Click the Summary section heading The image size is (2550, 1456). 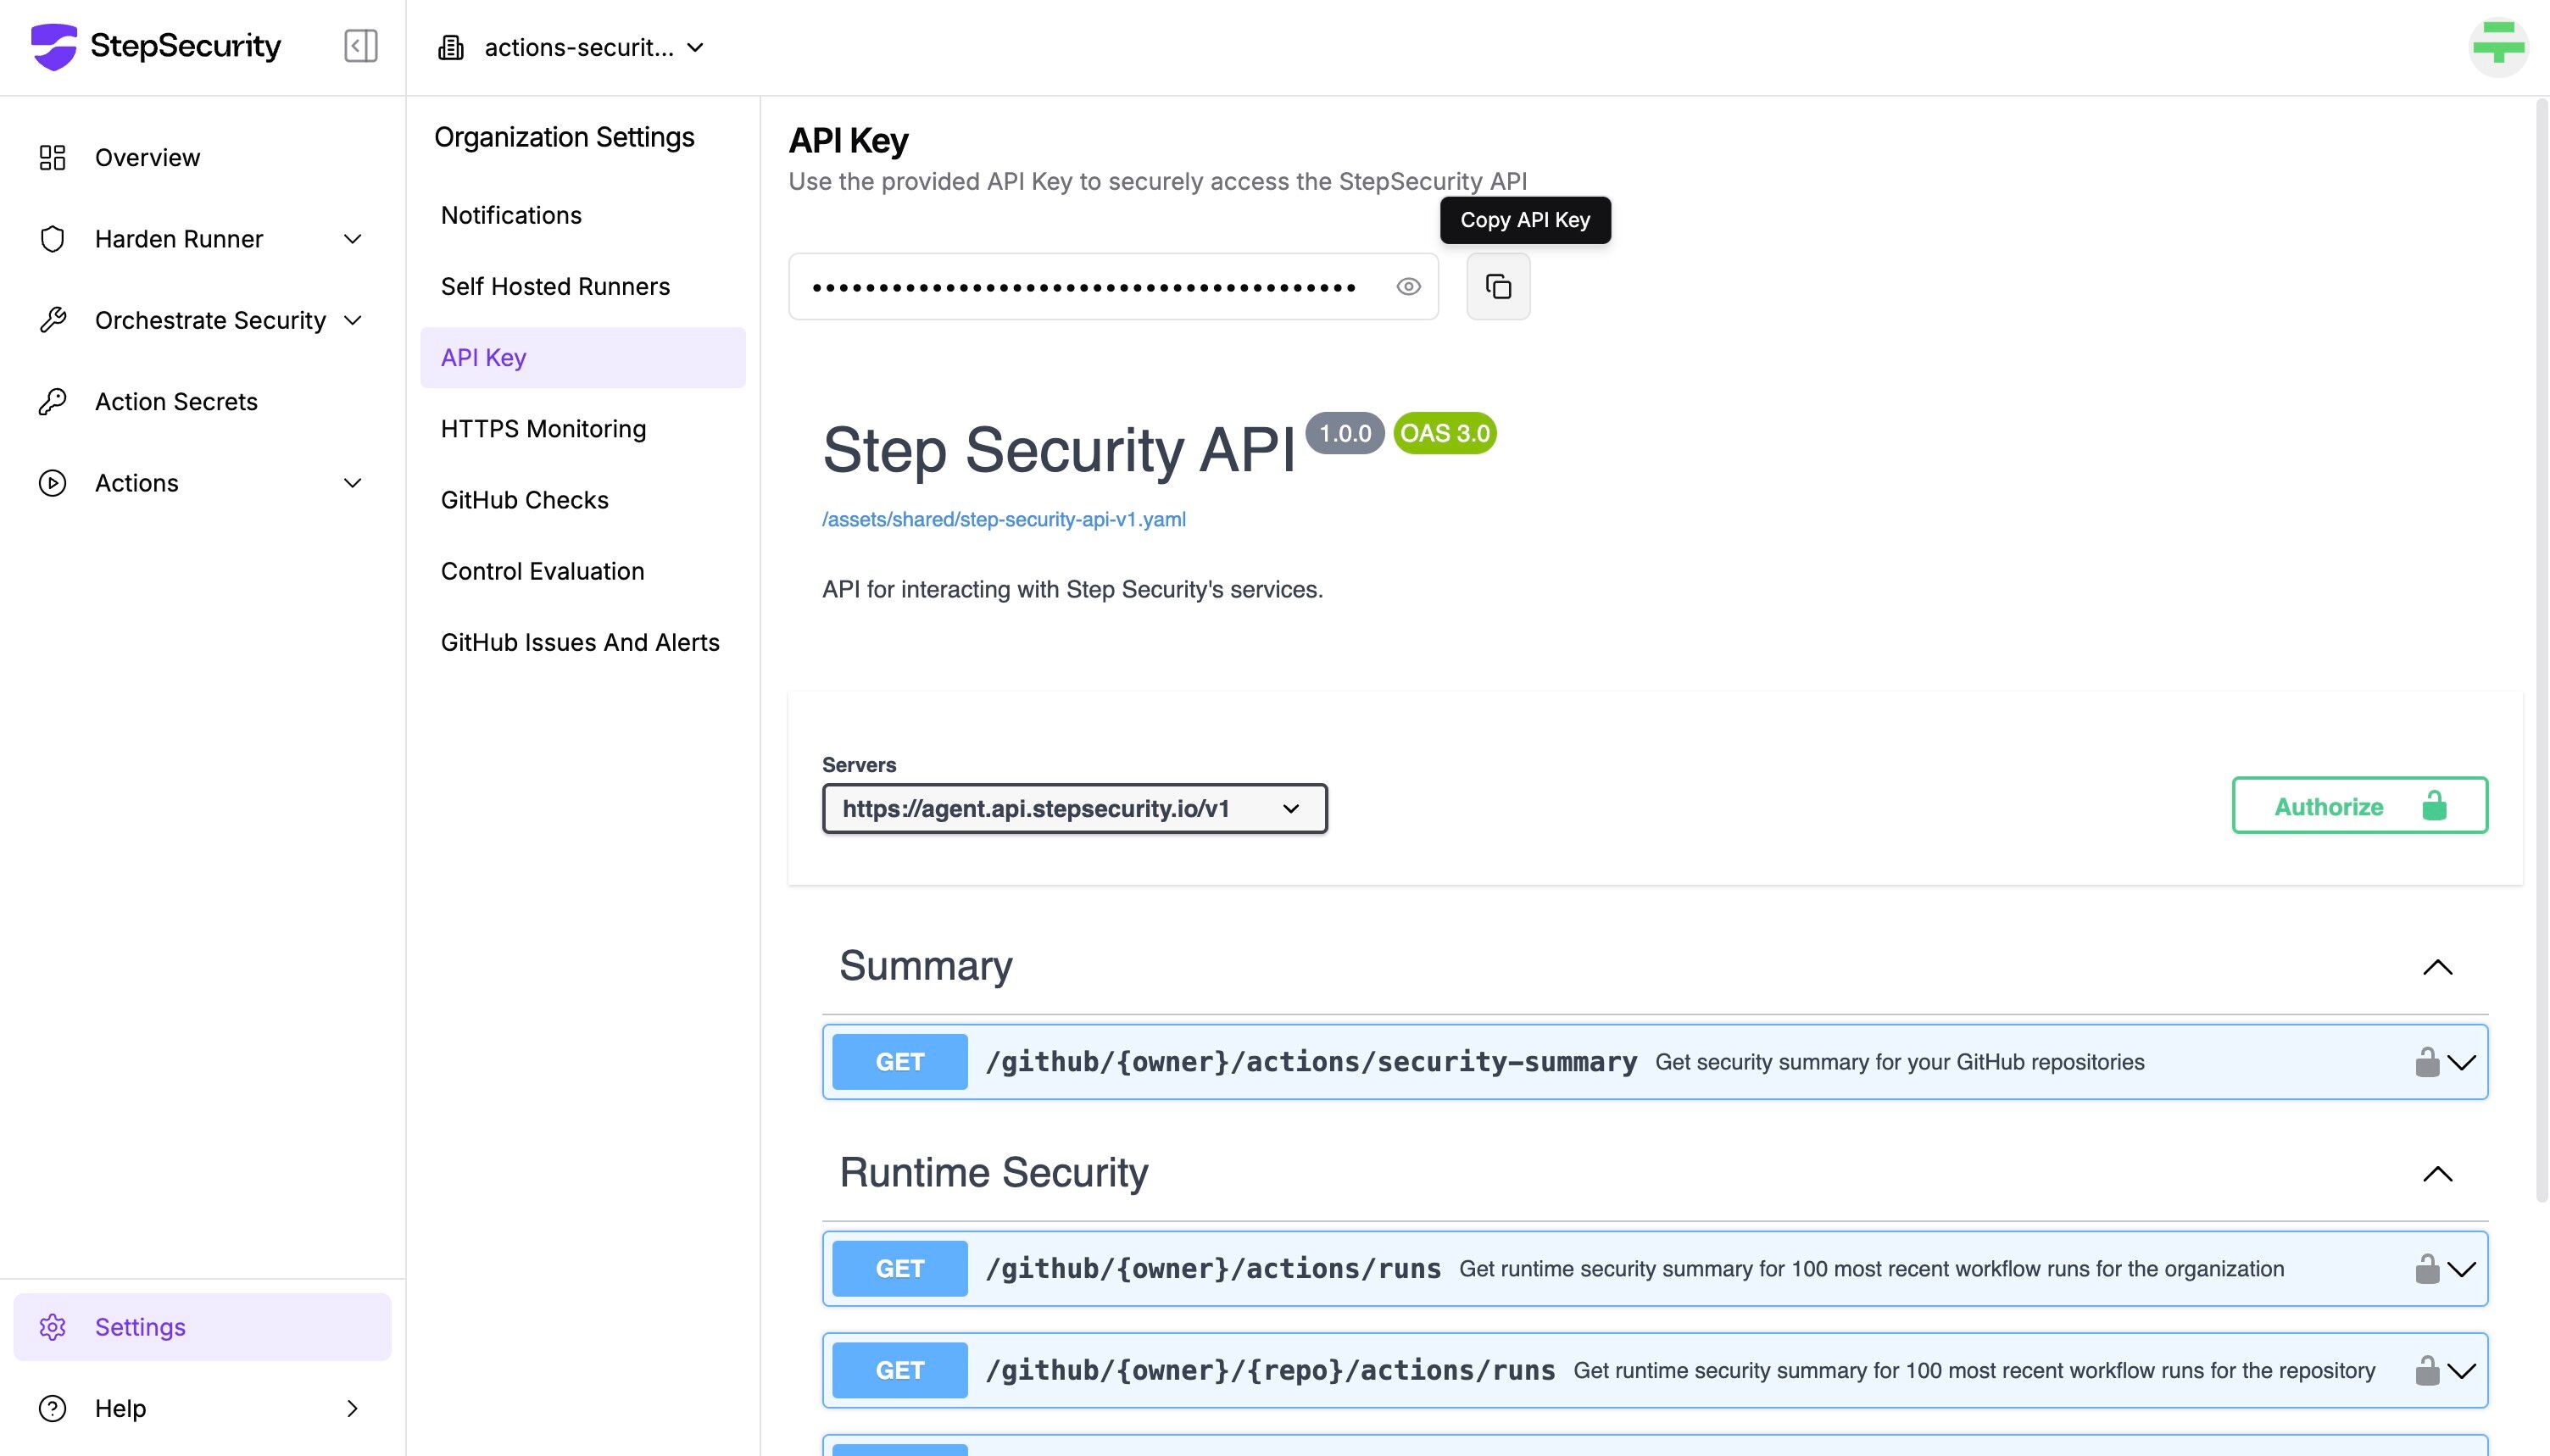point(925,966)
